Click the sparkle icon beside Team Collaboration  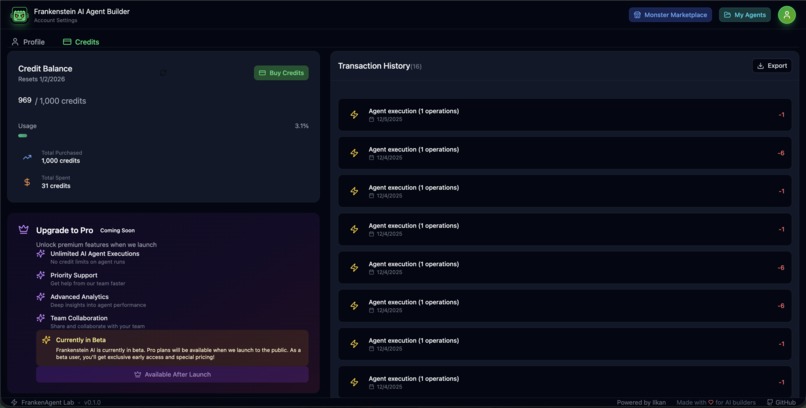click(41, 318)
